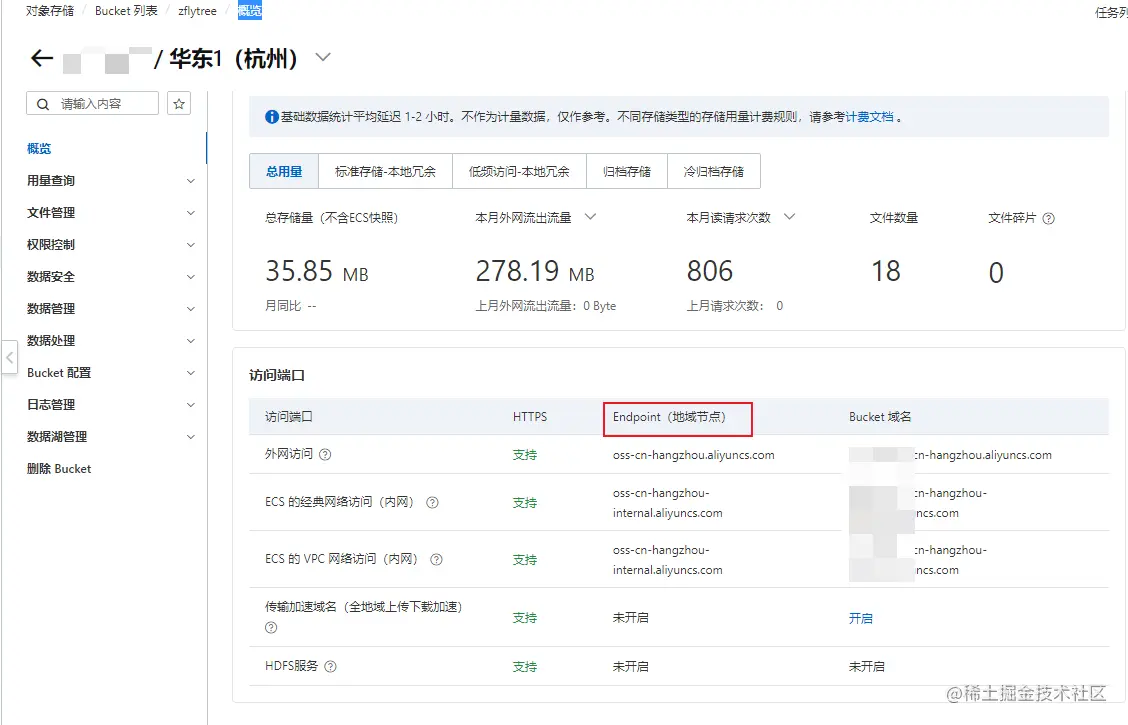
Task: Click 删除 Bucket in the sidebar
Action: [59, 469]
